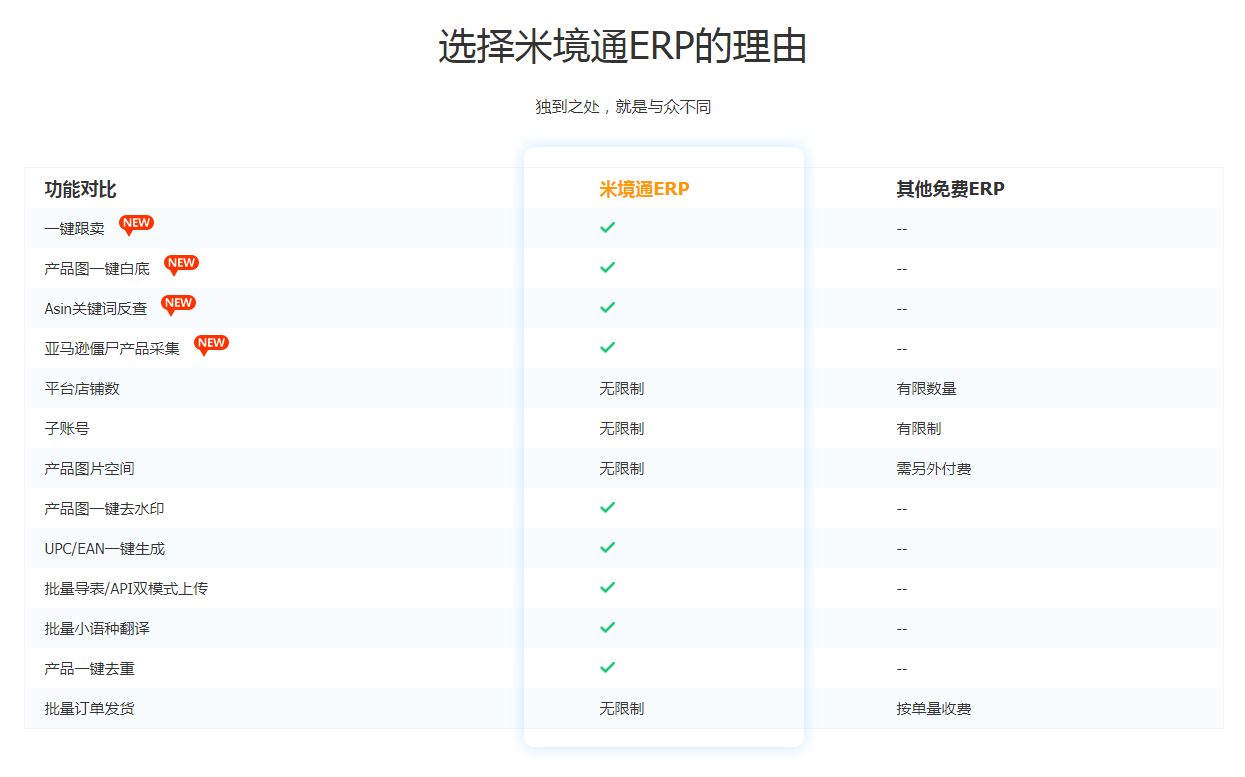Click 无限制 in the 产品图片空间 row
The width and height of the screenshot is (1245, 777).
[621, 468]
